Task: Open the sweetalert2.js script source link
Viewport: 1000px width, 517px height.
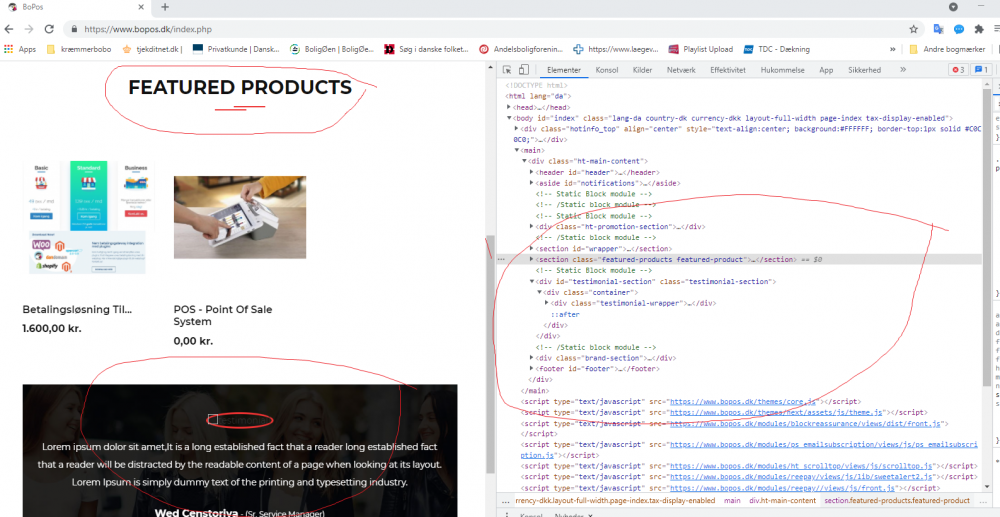Action: (801, 477)
